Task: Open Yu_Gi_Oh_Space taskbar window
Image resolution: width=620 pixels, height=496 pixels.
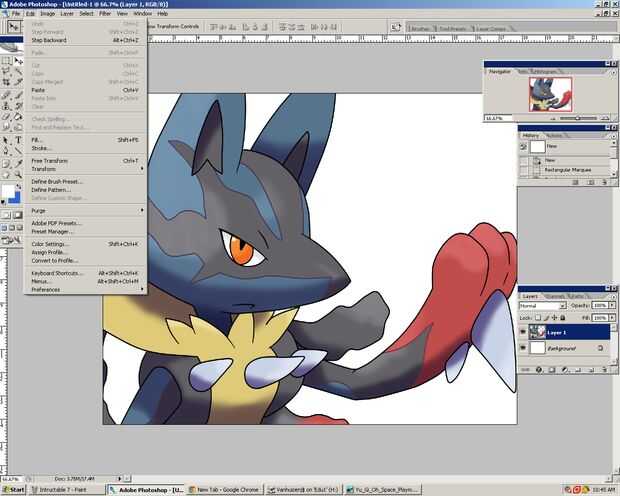Action: click(x=382, y=490)
